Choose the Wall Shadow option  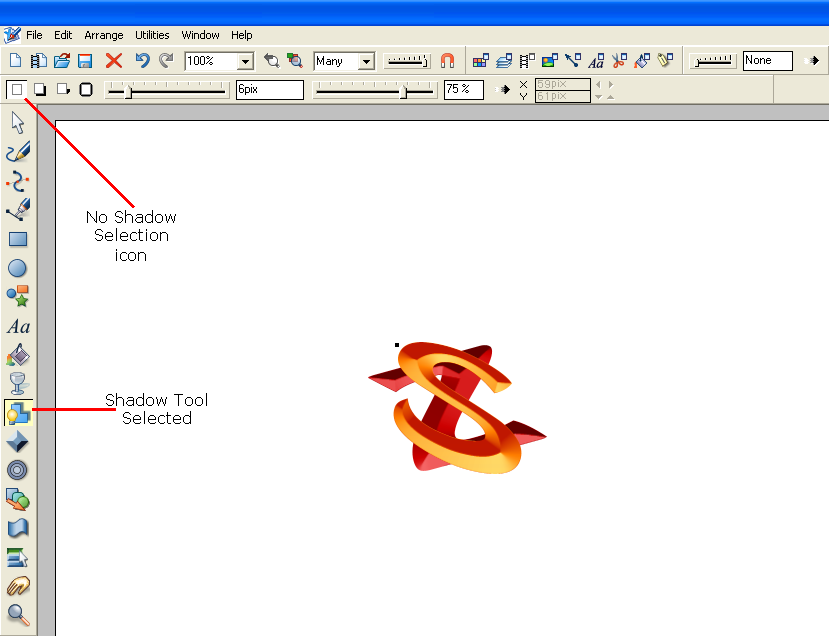tap(40, 89)
